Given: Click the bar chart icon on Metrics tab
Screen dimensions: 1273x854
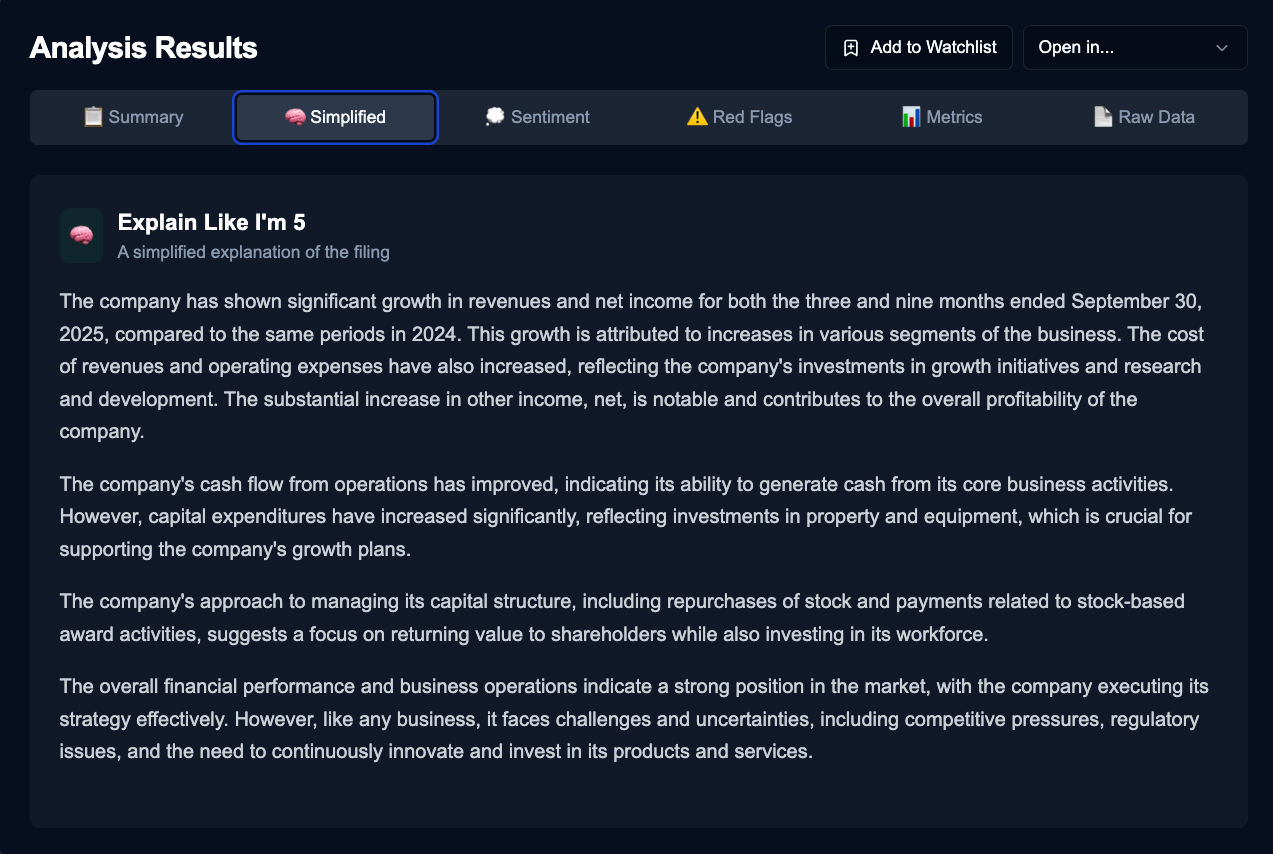Looking at the screenshot, I should [911, 117].
